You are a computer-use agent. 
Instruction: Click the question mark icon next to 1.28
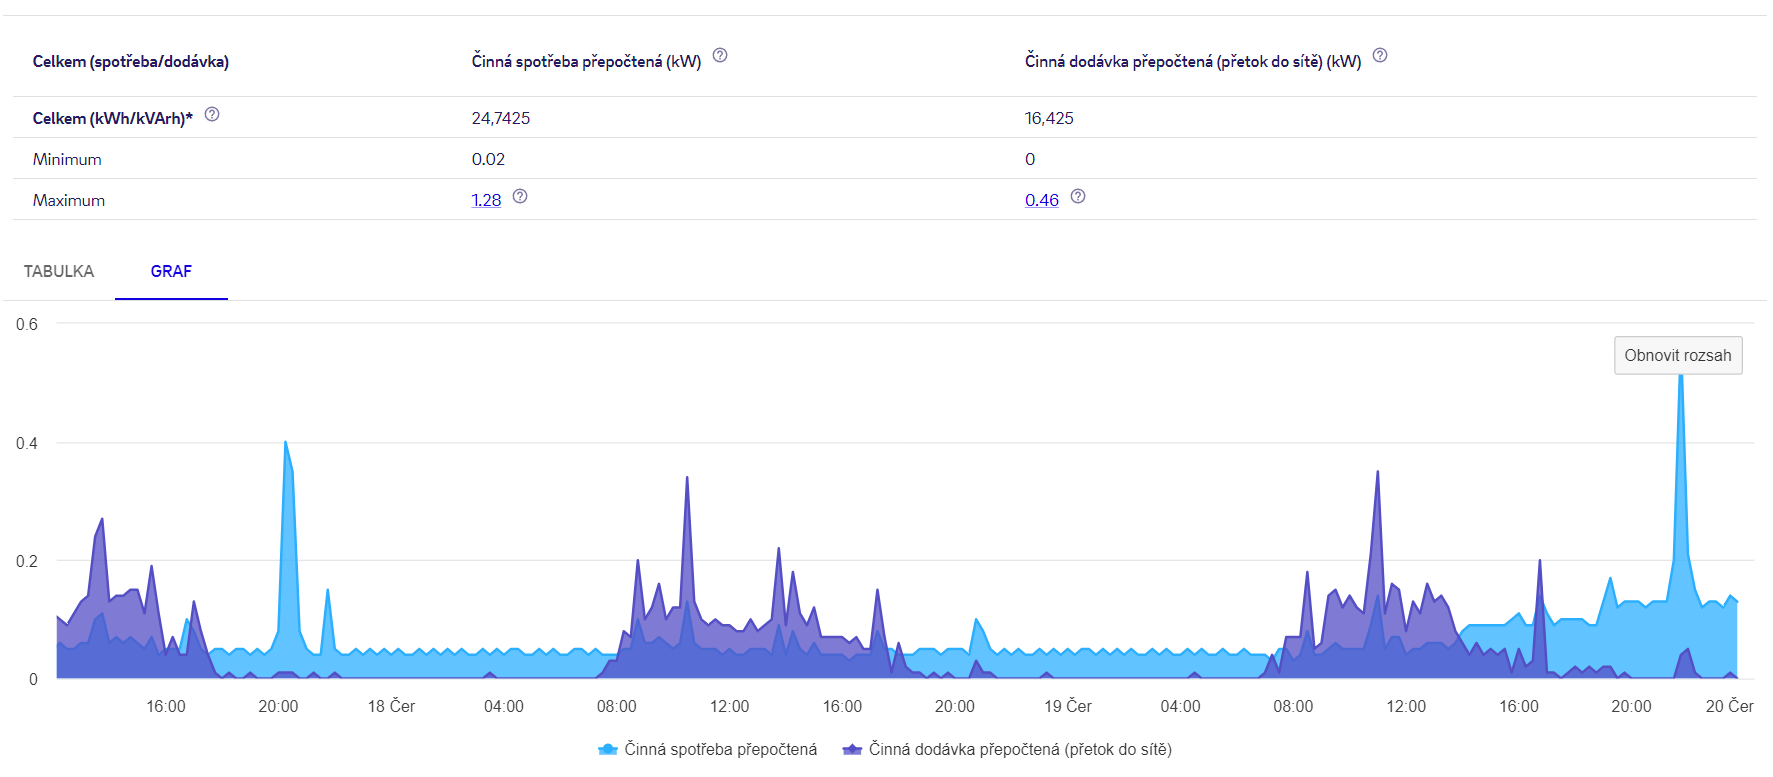tap(520, 197)
